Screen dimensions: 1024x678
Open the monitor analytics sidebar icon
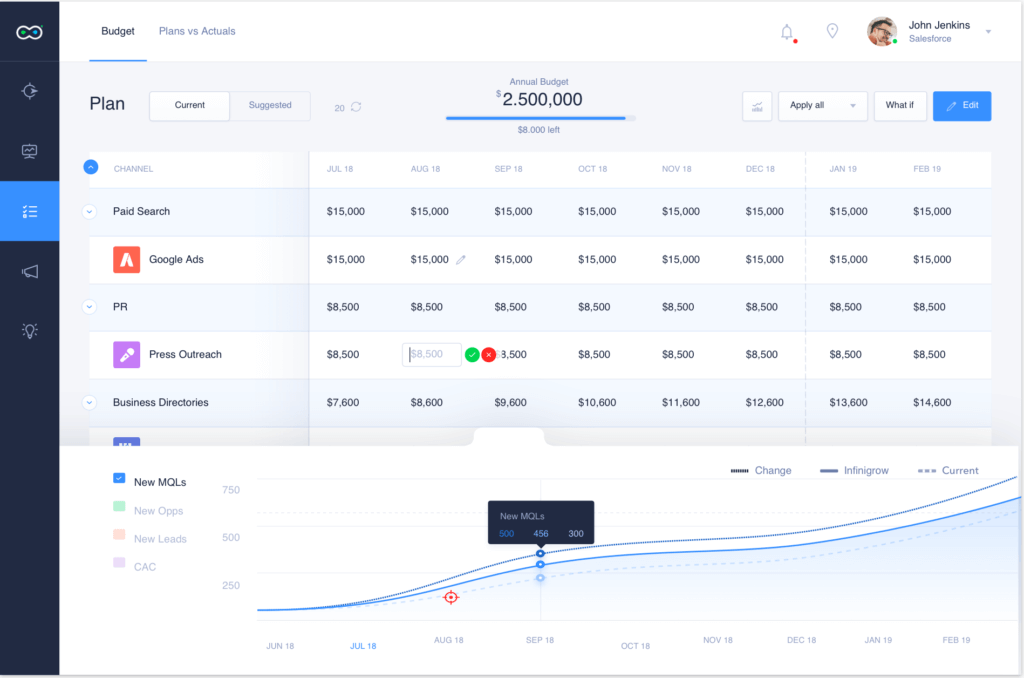30,152
